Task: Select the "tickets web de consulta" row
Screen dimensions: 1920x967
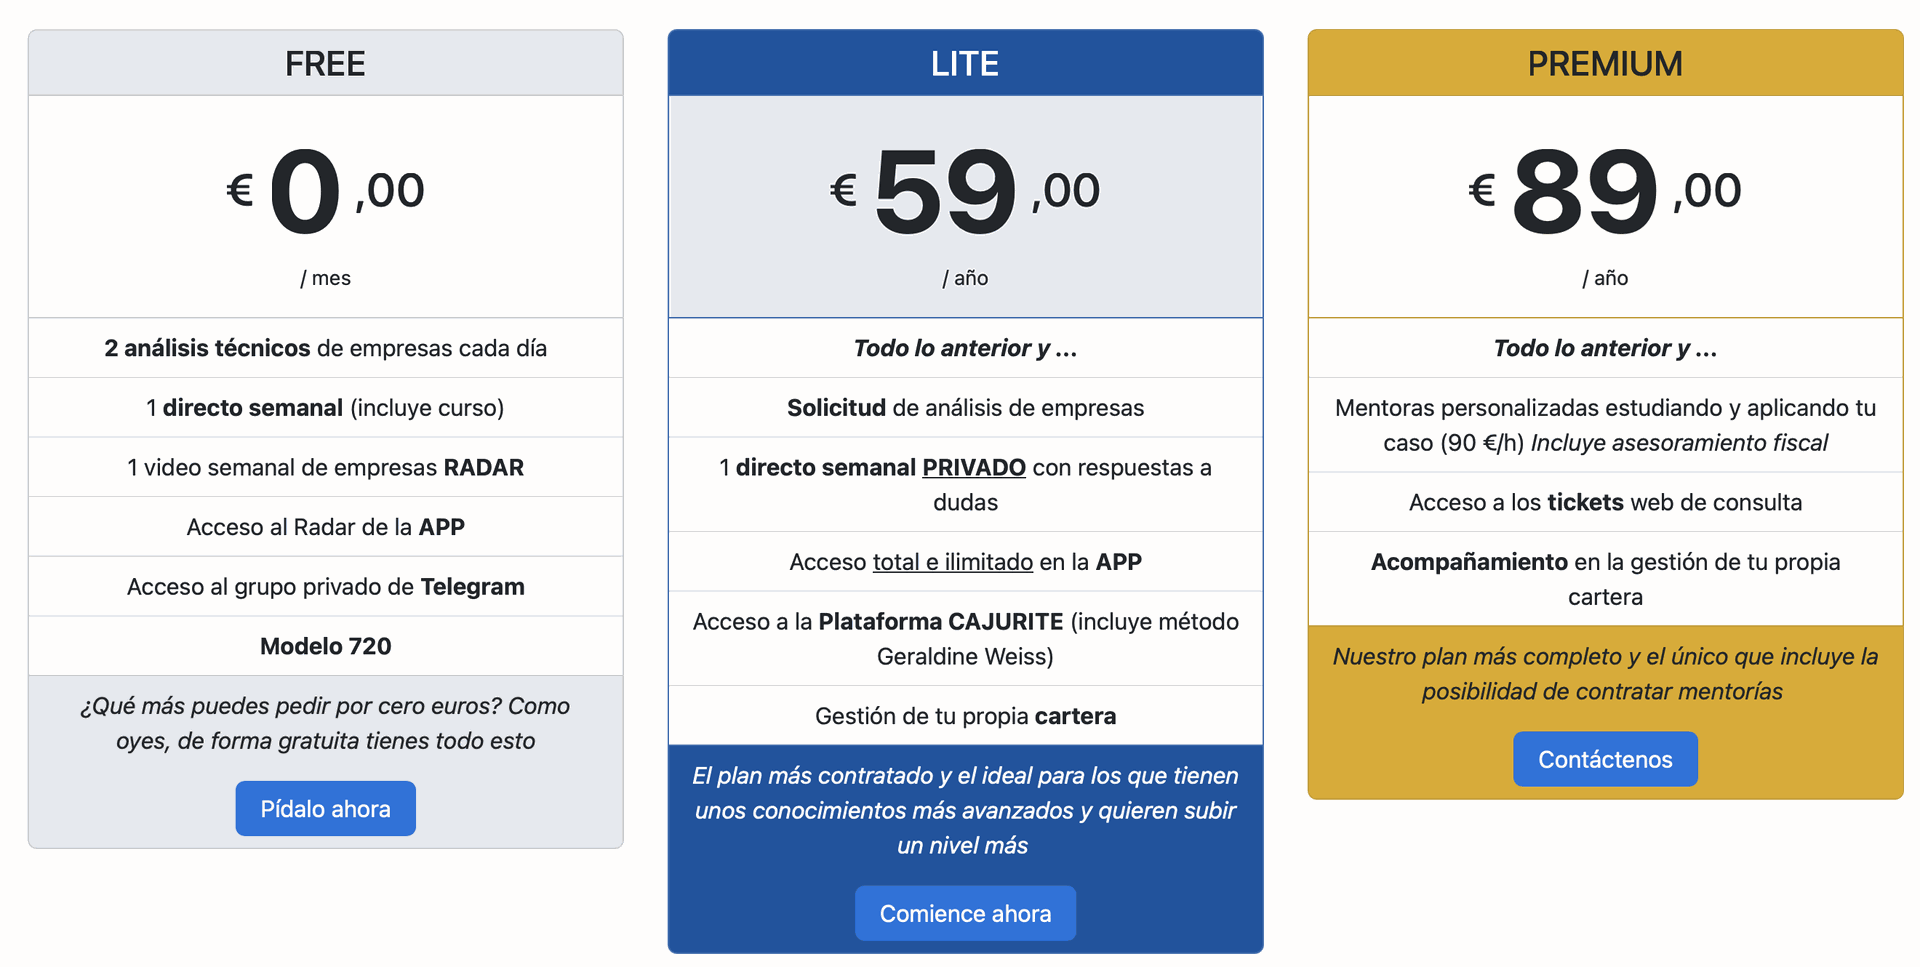Action: [1604, 502]
